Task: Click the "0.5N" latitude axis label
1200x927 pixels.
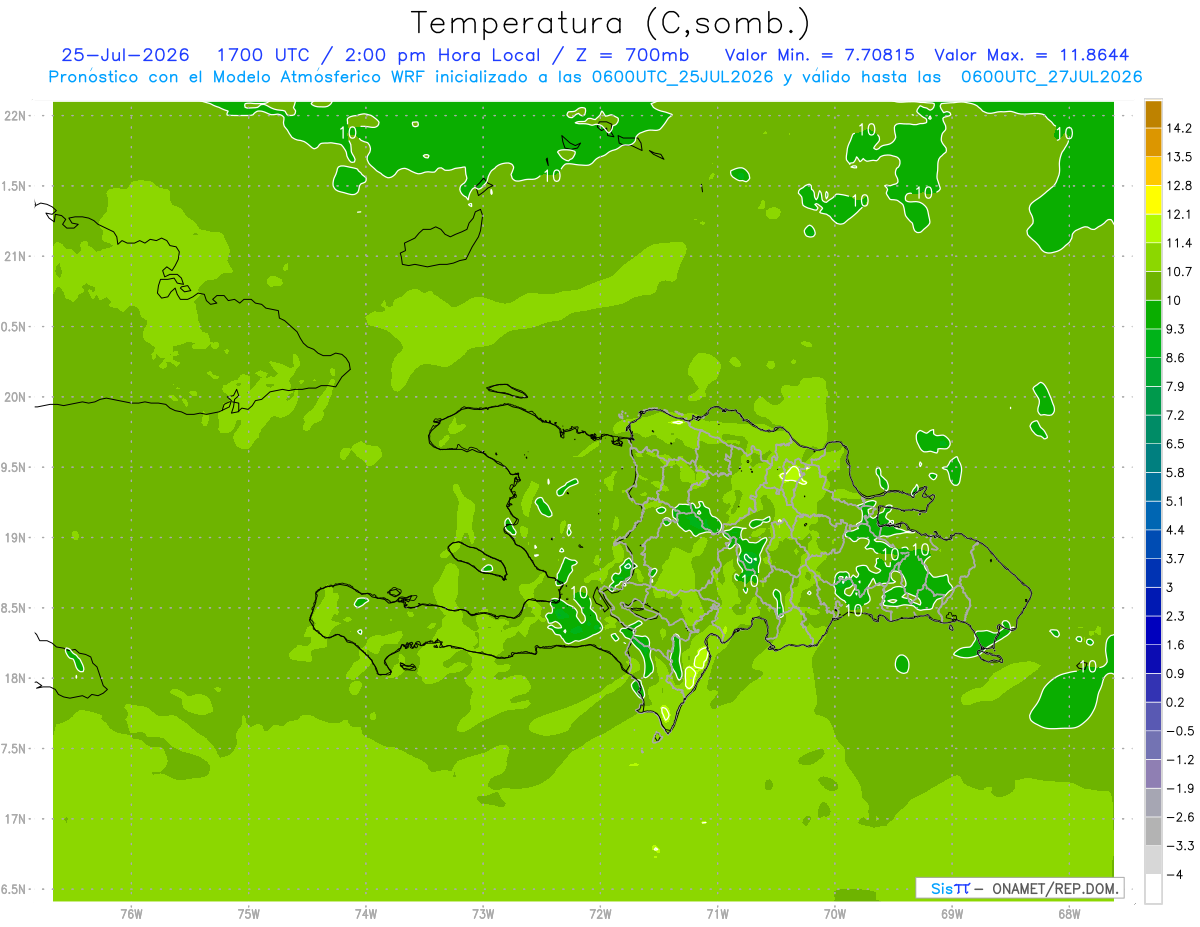Action: 15,327
